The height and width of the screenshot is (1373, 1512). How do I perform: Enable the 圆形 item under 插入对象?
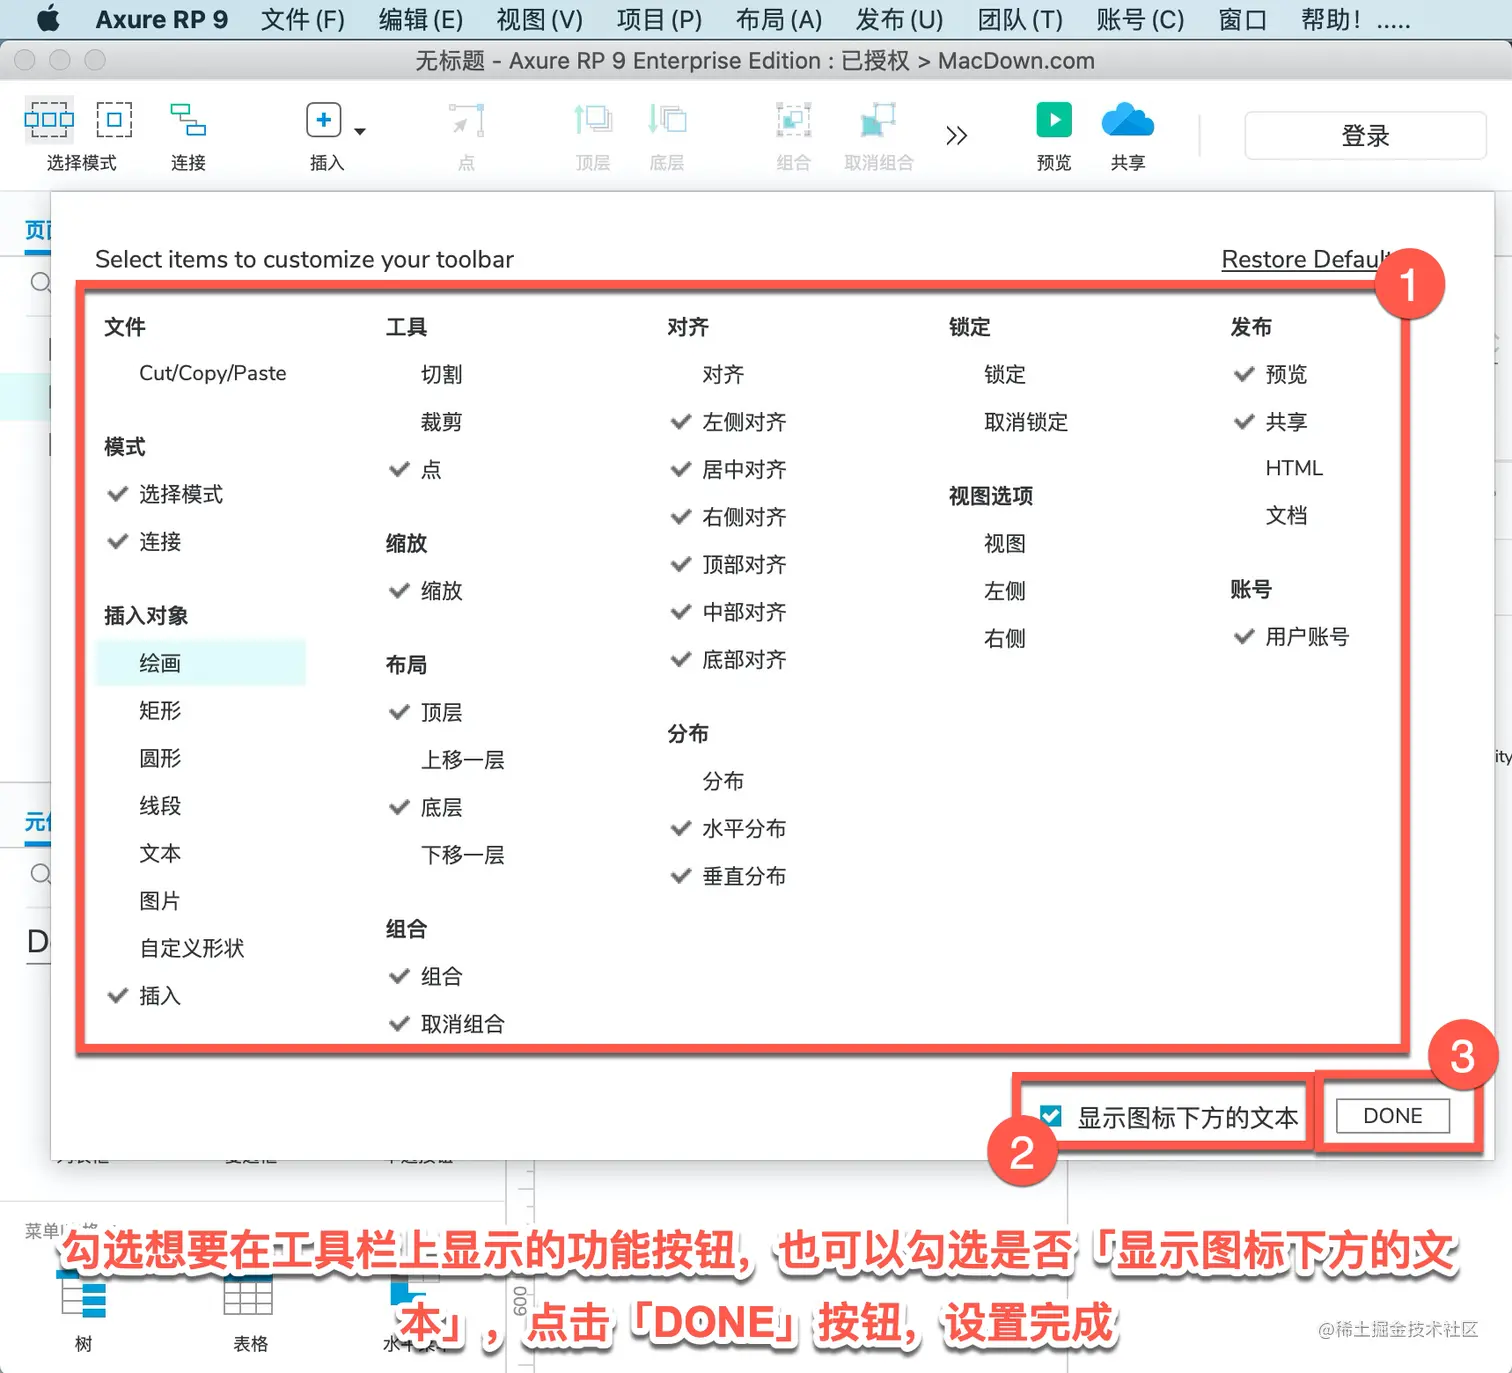160,758
